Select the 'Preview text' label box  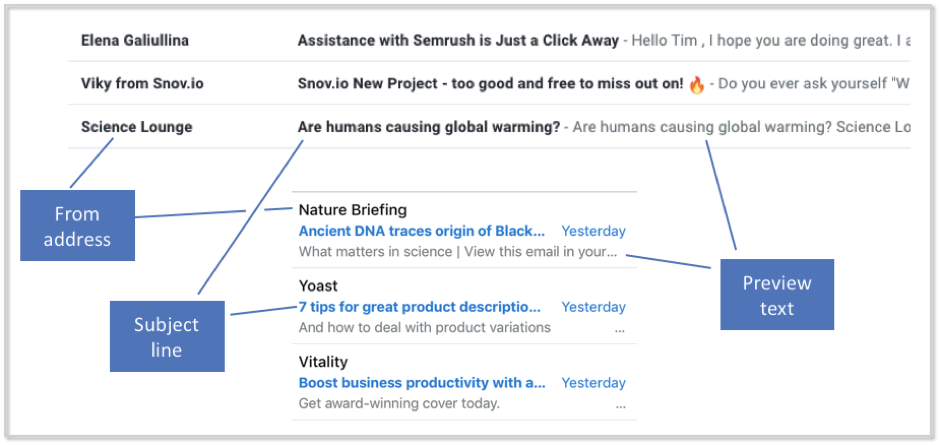[x=777, y=295]
